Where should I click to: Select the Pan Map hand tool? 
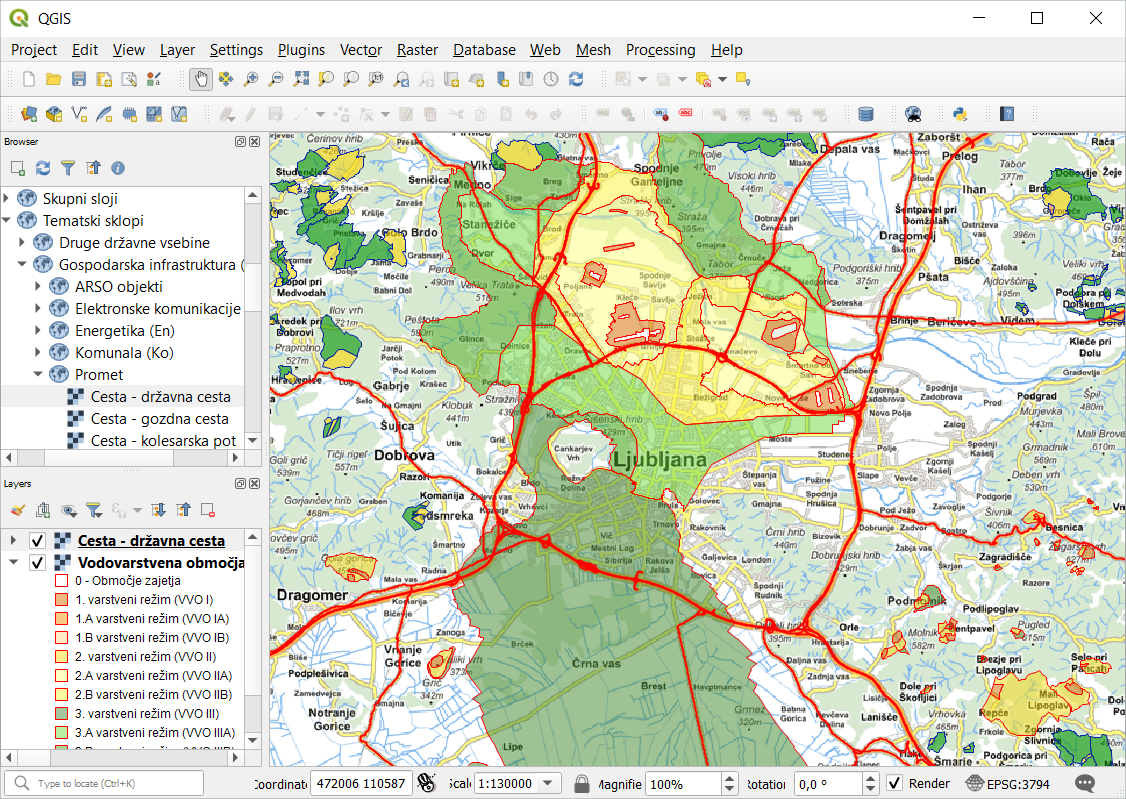[x=202, y=79]
